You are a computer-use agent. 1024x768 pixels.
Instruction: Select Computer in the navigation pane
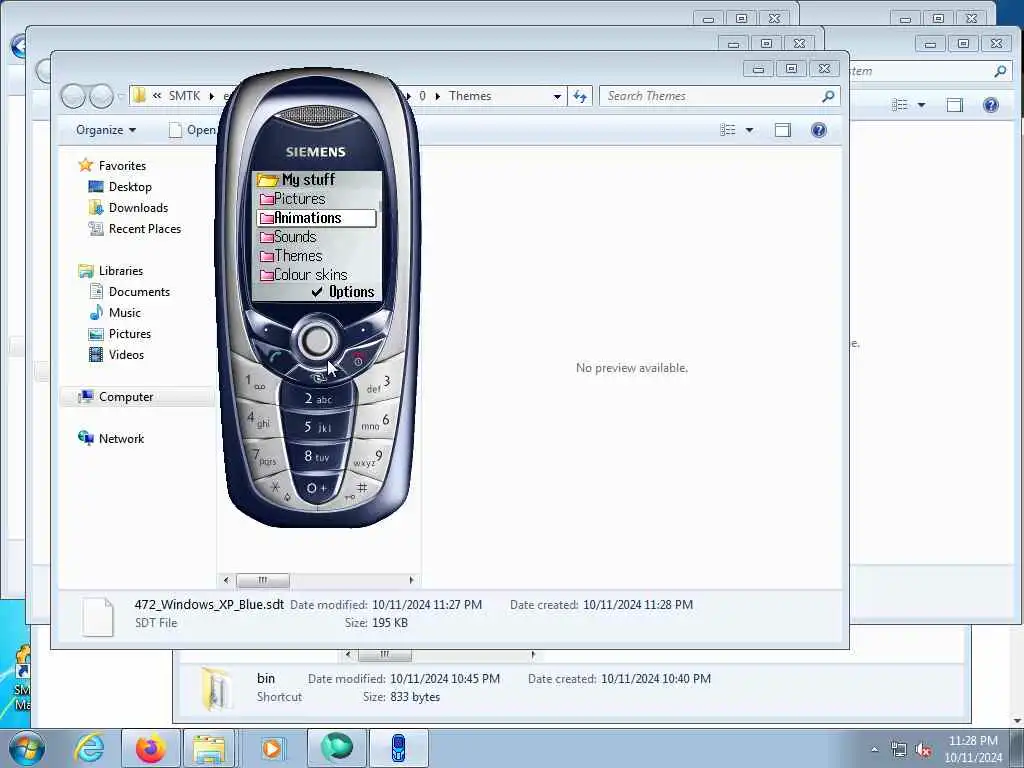click(x=125, y=397)
